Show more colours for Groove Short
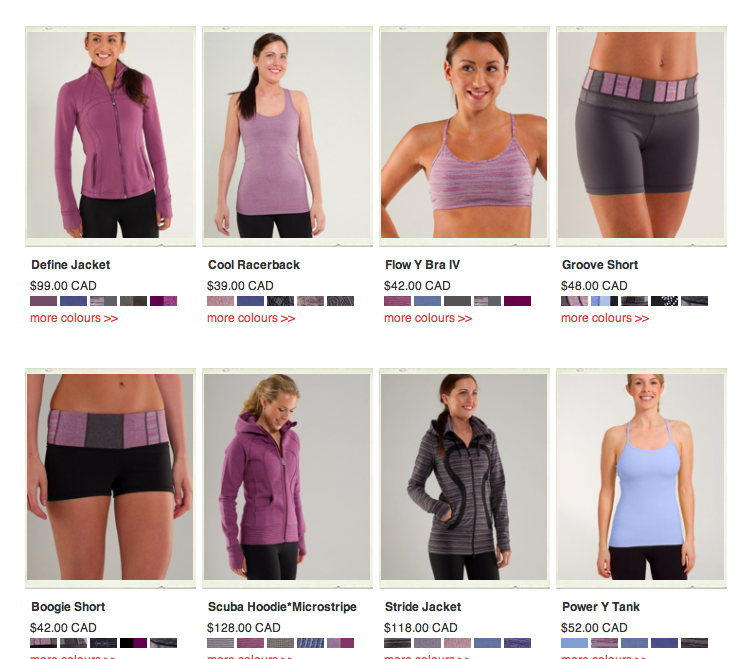Screen dimensions: 741x659 (605, 318)
